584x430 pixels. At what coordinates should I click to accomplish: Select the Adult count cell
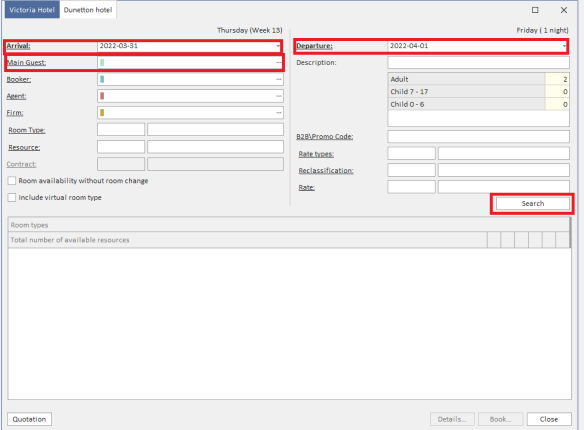coord(557,79)
